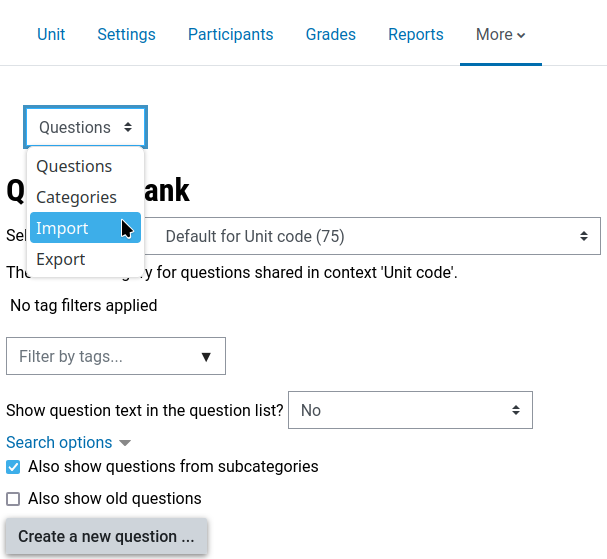The height and width of the screenshot is (559, 607).
Task: Choose Import in the dropdown list
Action: (x=62, y=228)
